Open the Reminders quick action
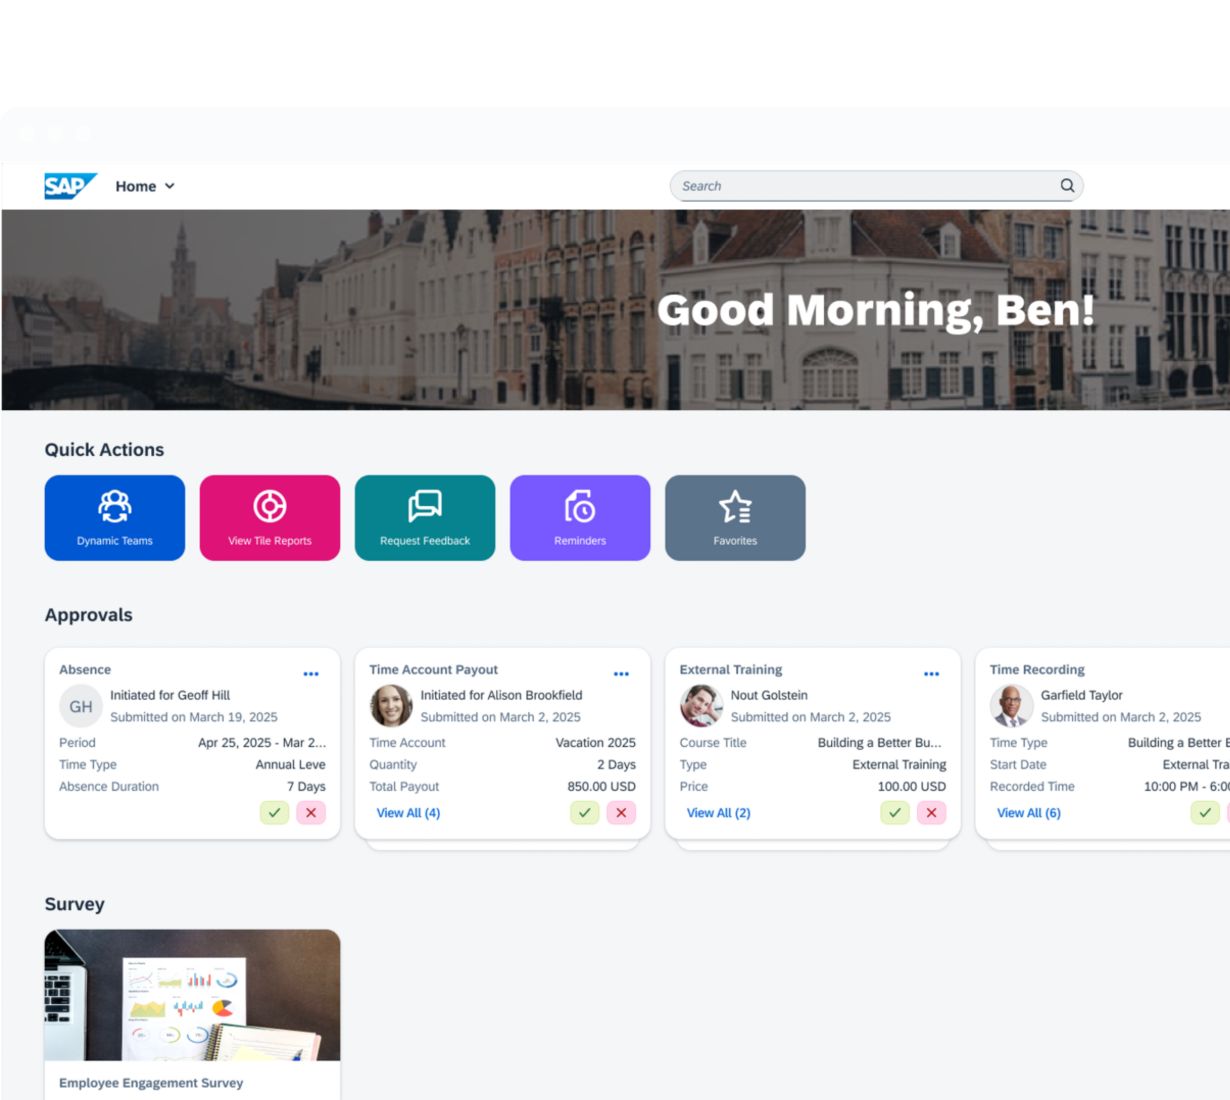The image size is (1230, 1100). (x=580, y=518)
